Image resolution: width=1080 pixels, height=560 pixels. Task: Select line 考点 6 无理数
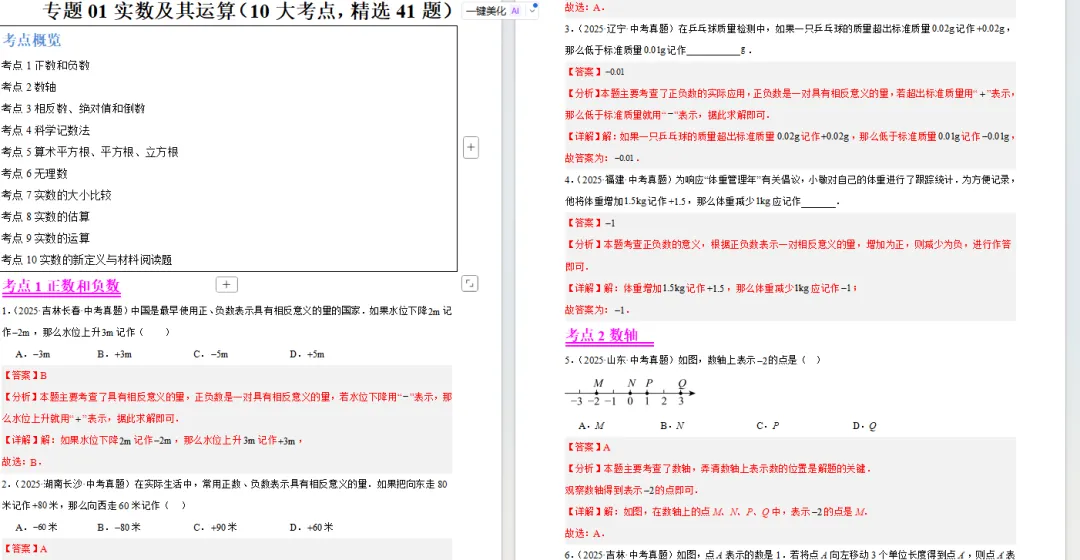click(x=34, y=174)
